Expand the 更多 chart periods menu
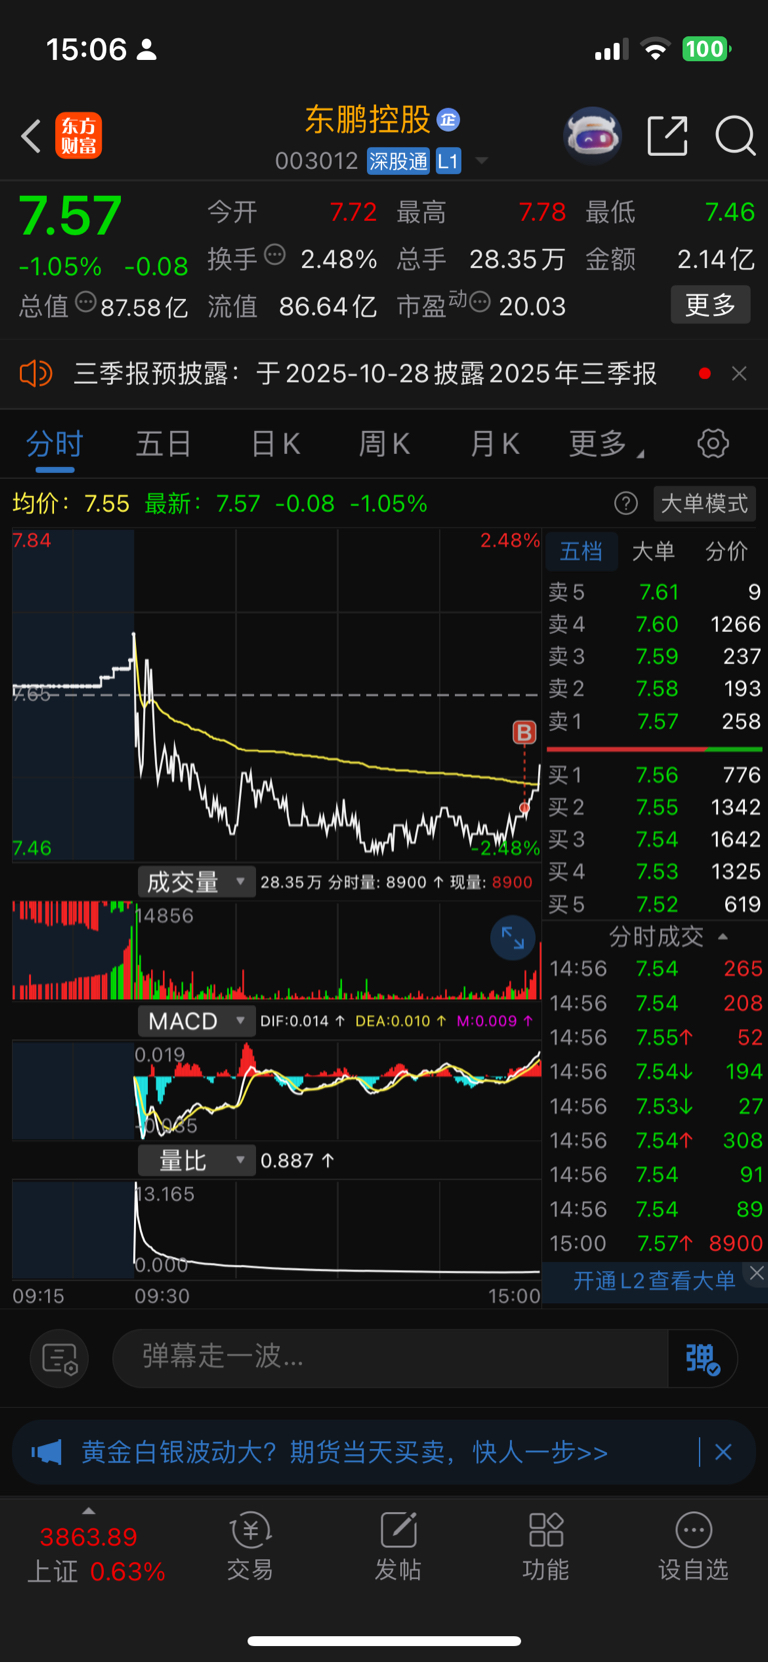The height and width of the screenshot is (1663, 768). [605, 444]
